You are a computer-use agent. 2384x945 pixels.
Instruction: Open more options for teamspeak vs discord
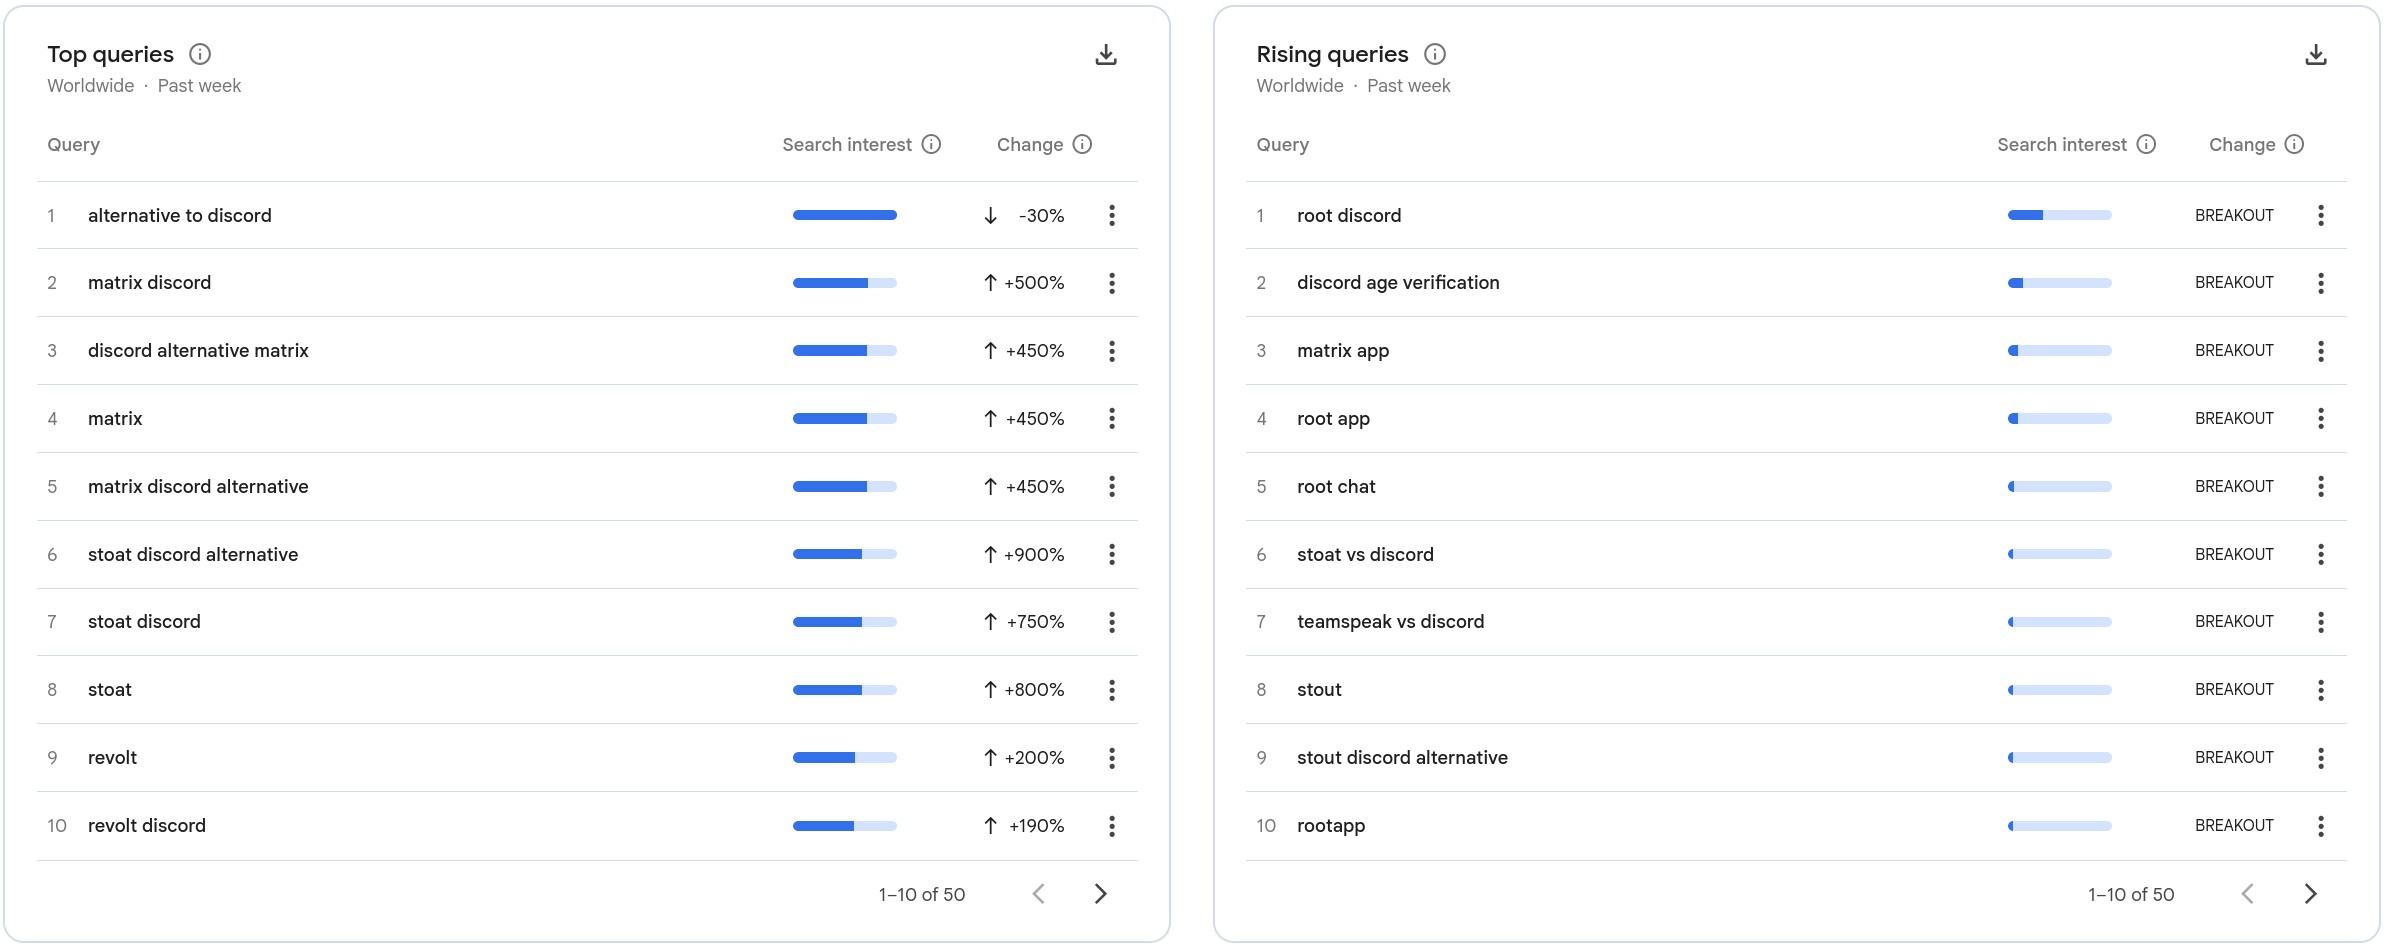point(2320,622)
